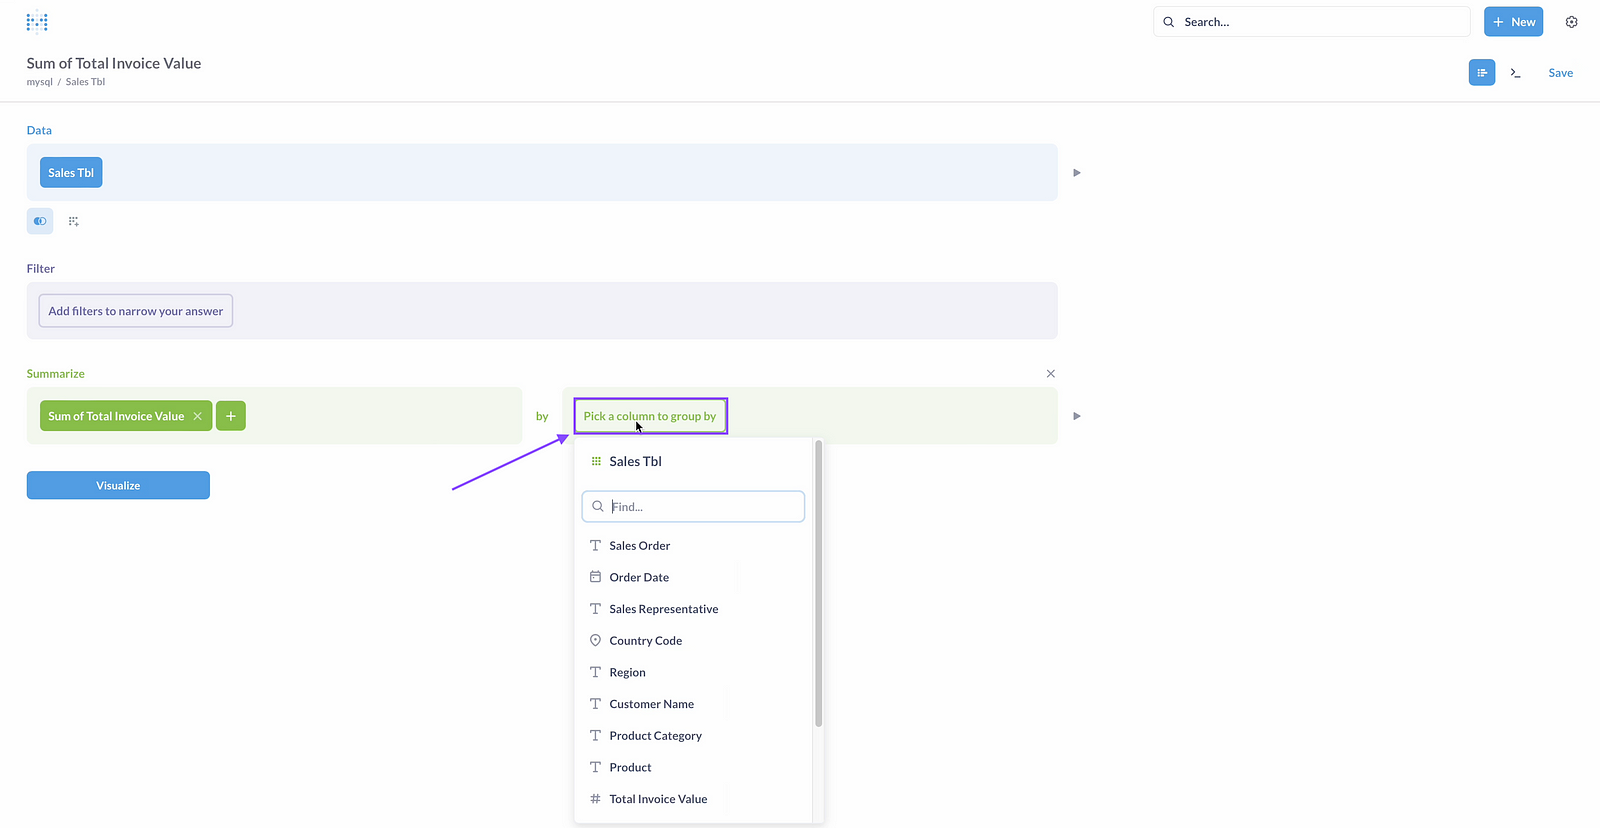The height and width of the screenshot is (828, 1600).
Task: Choose Country Code column option
Action: tap(645, 641)
